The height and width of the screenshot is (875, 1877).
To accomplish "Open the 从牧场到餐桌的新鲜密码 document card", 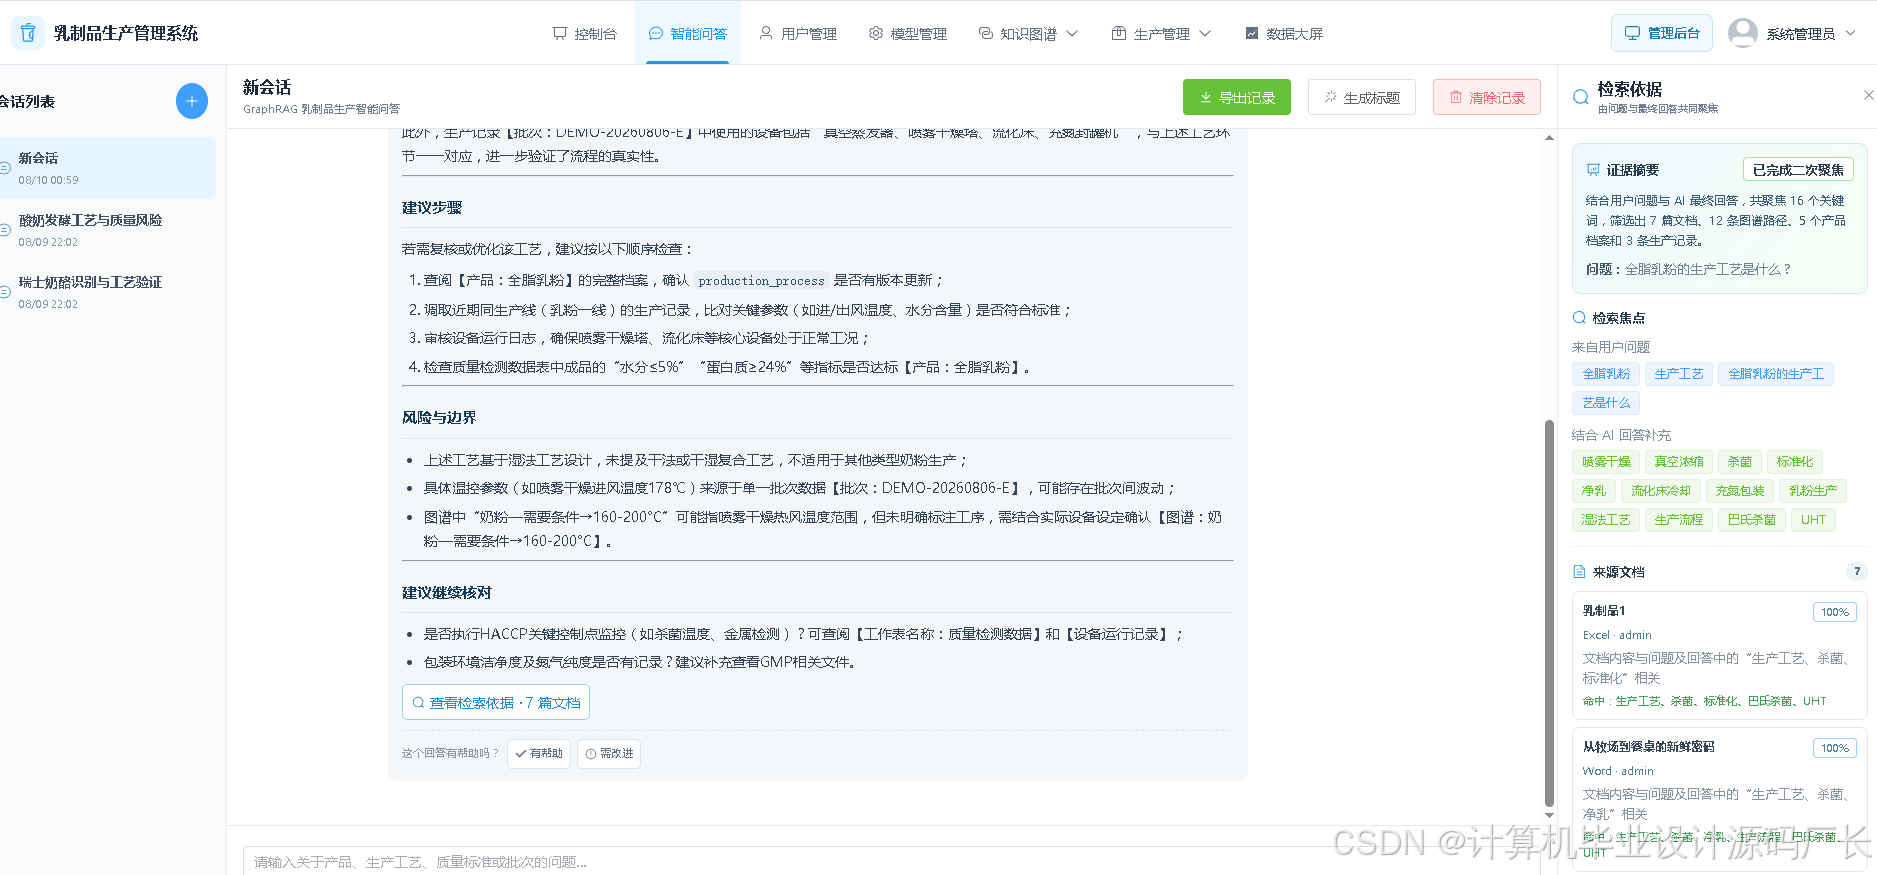I will 1719,798.
